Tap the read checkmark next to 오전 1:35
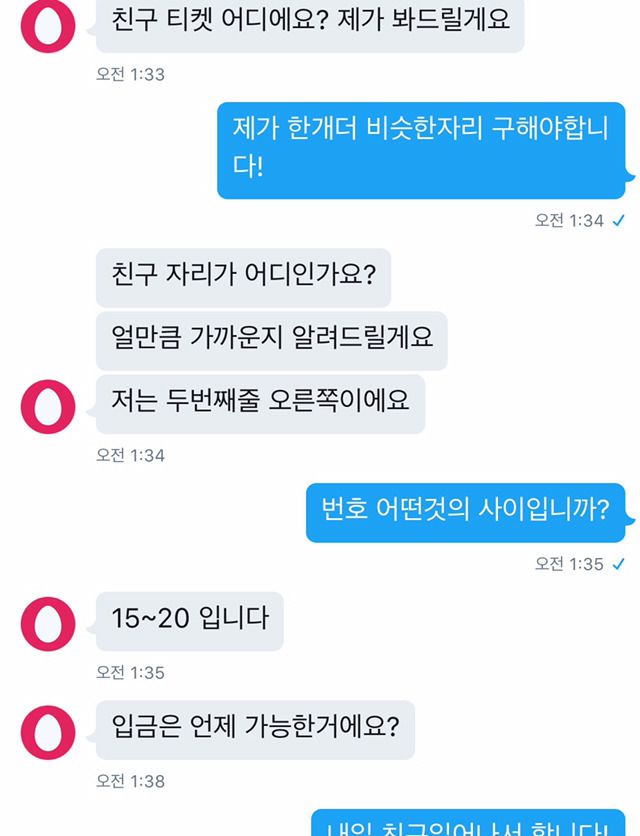This screenshot has height=836, width=640. (618, 564)
